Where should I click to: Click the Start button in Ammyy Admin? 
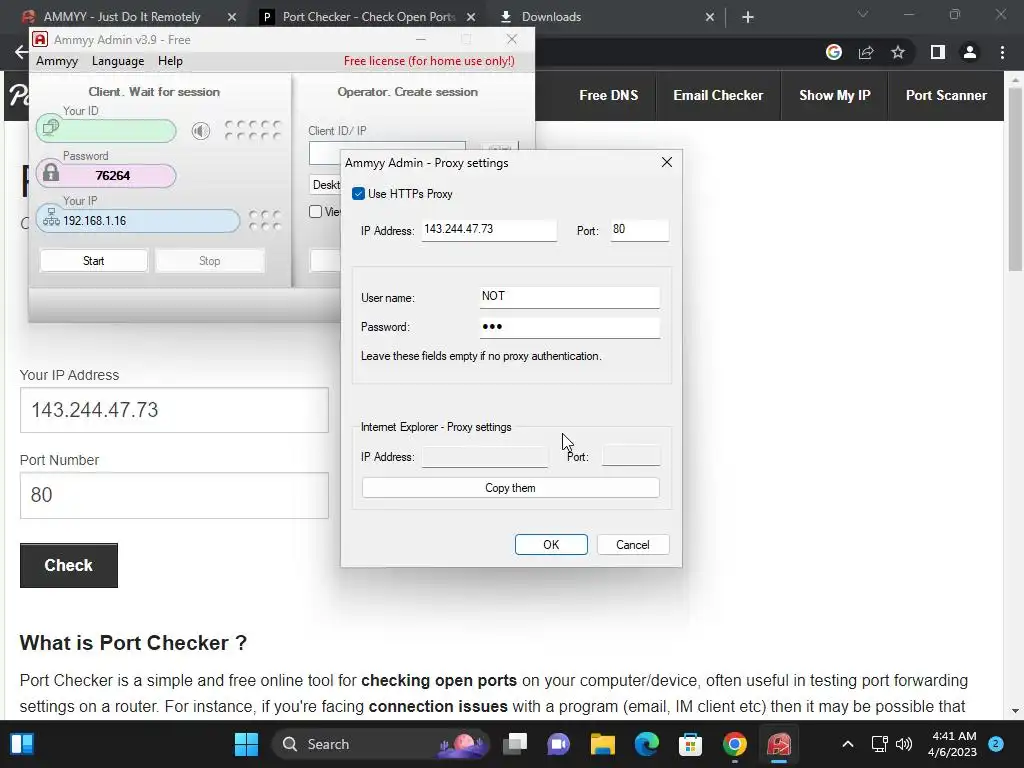pyautogui.click(x=93, y=261)
